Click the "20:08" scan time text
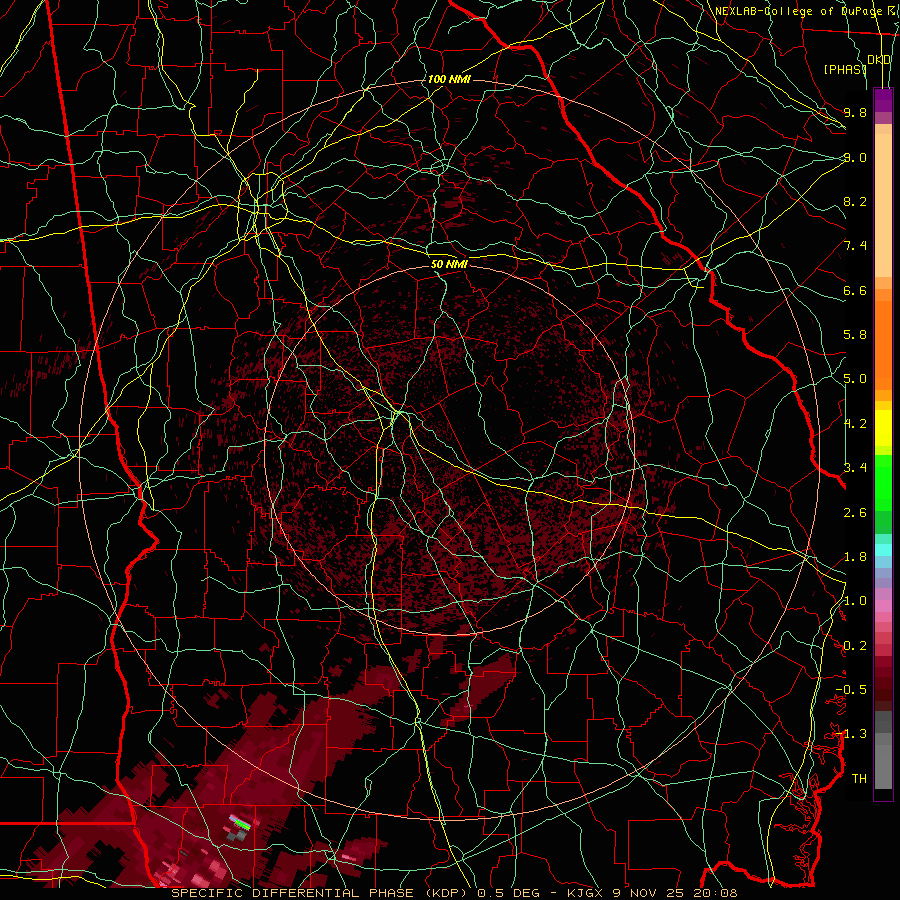900x900 pixels. [715, 893]
